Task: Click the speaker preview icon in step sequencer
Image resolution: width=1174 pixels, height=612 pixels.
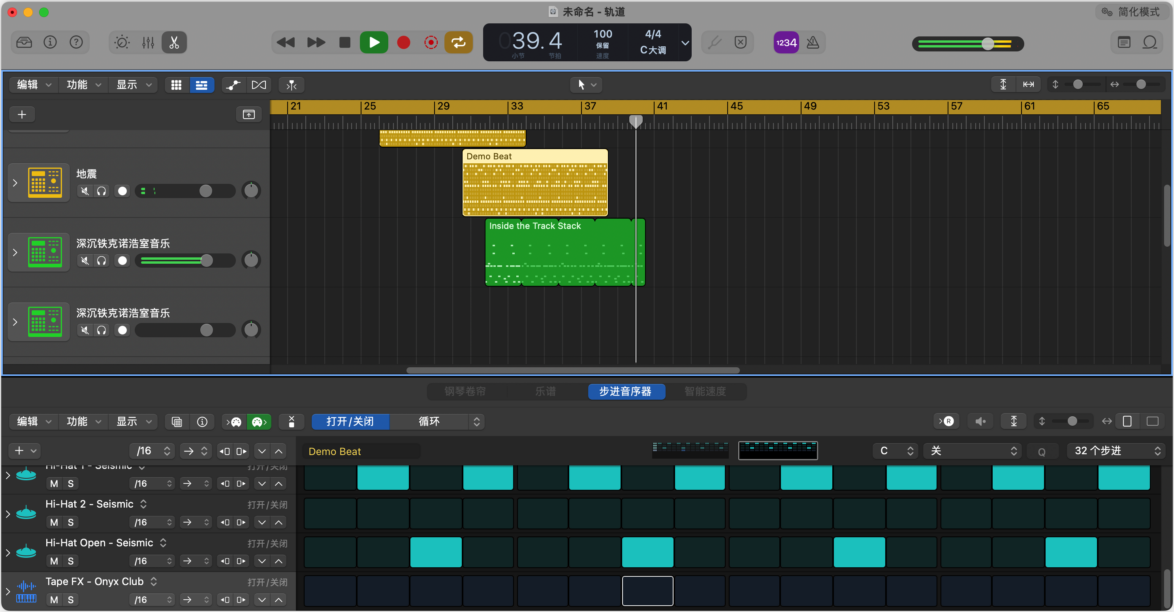Action: coord(980,421)
